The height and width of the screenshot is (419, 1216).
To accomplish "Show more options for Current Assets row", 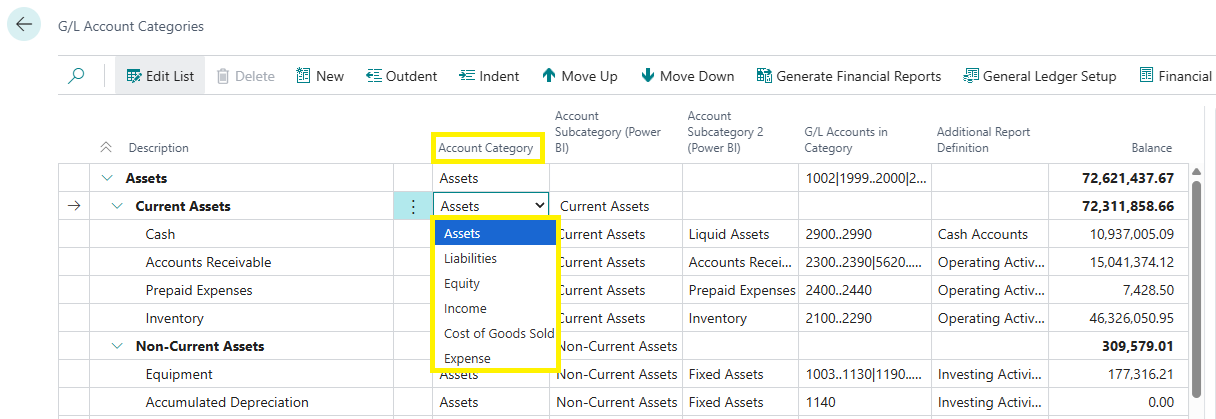I will (x=414, y=206).
